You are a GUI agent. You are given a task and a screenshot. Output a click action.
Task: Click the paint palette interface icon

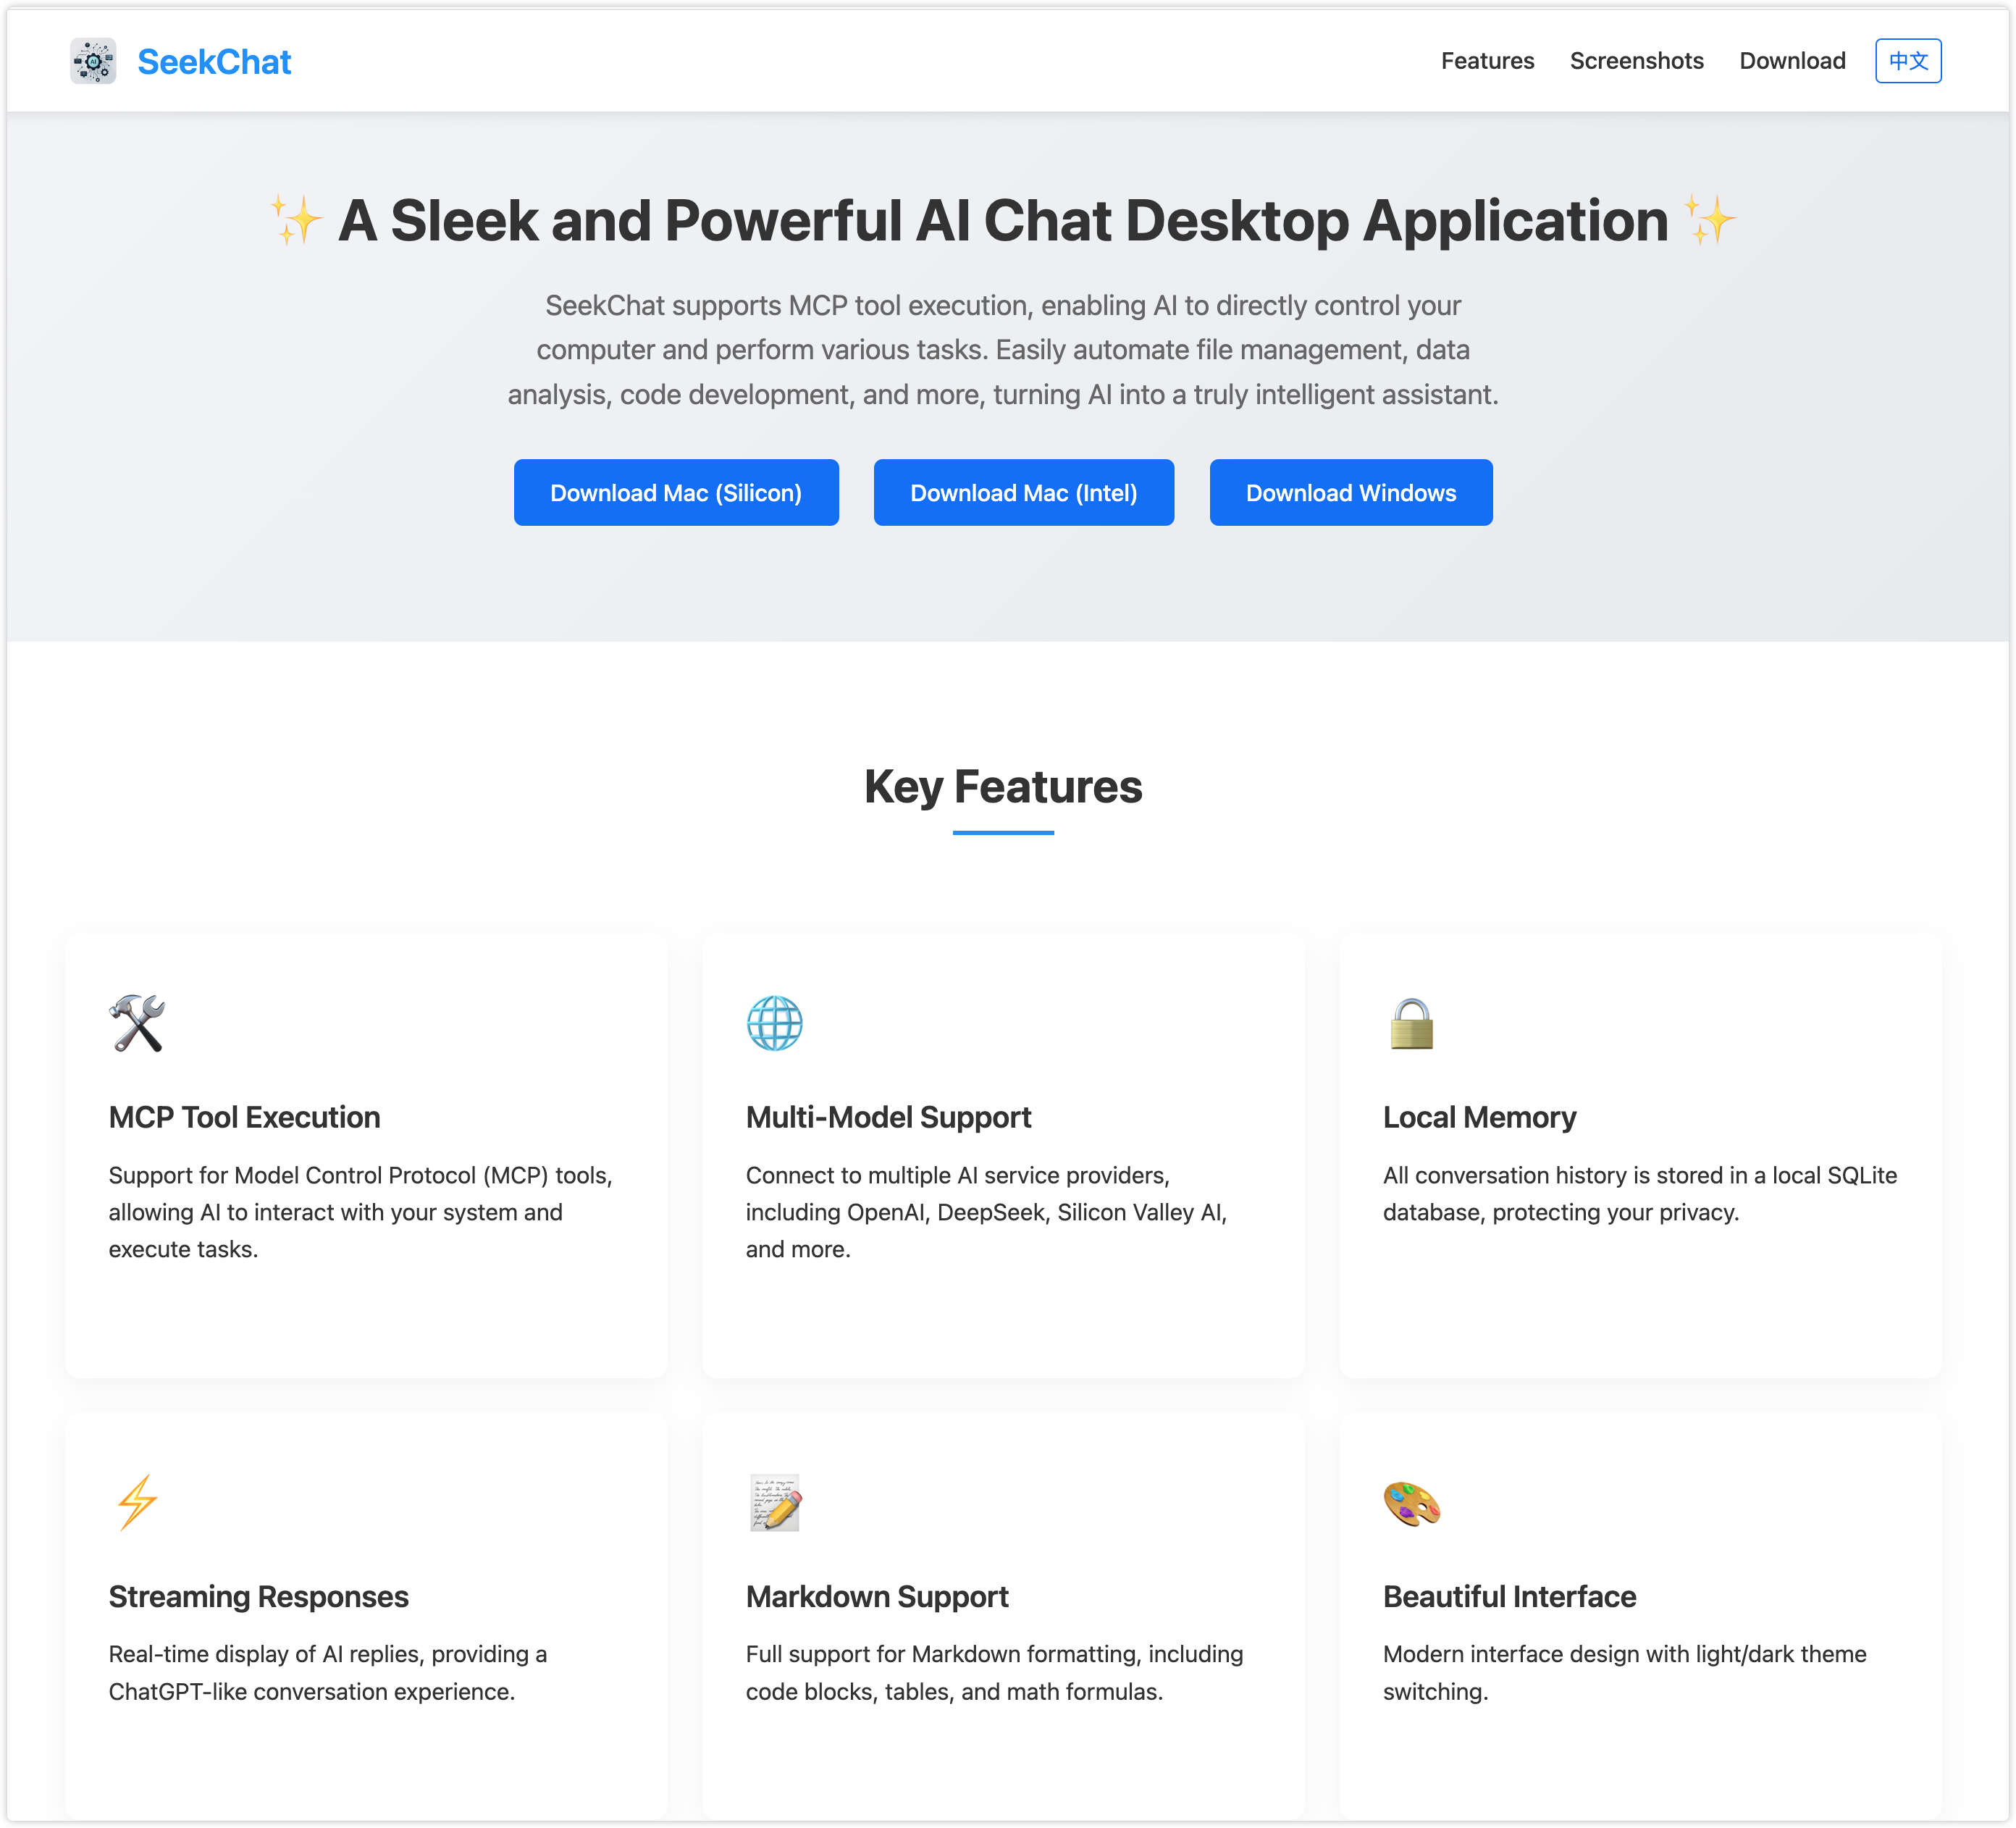(1411, 1502)
